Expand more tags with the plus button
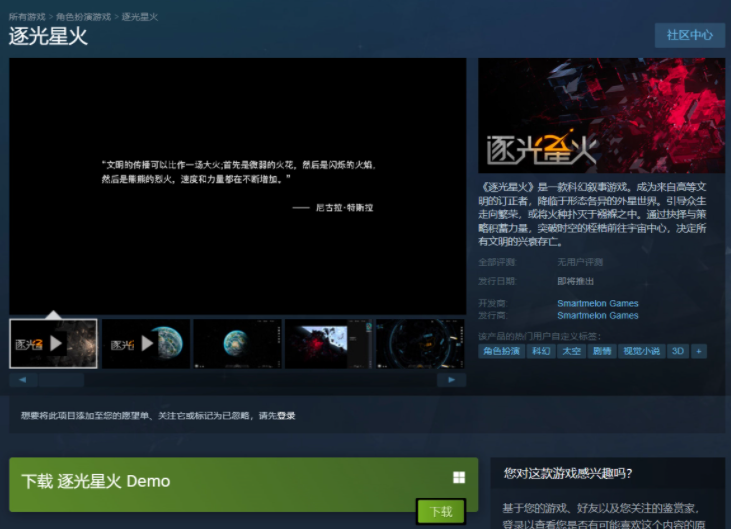This screenshot has width=731, height=529. (699, 351)
